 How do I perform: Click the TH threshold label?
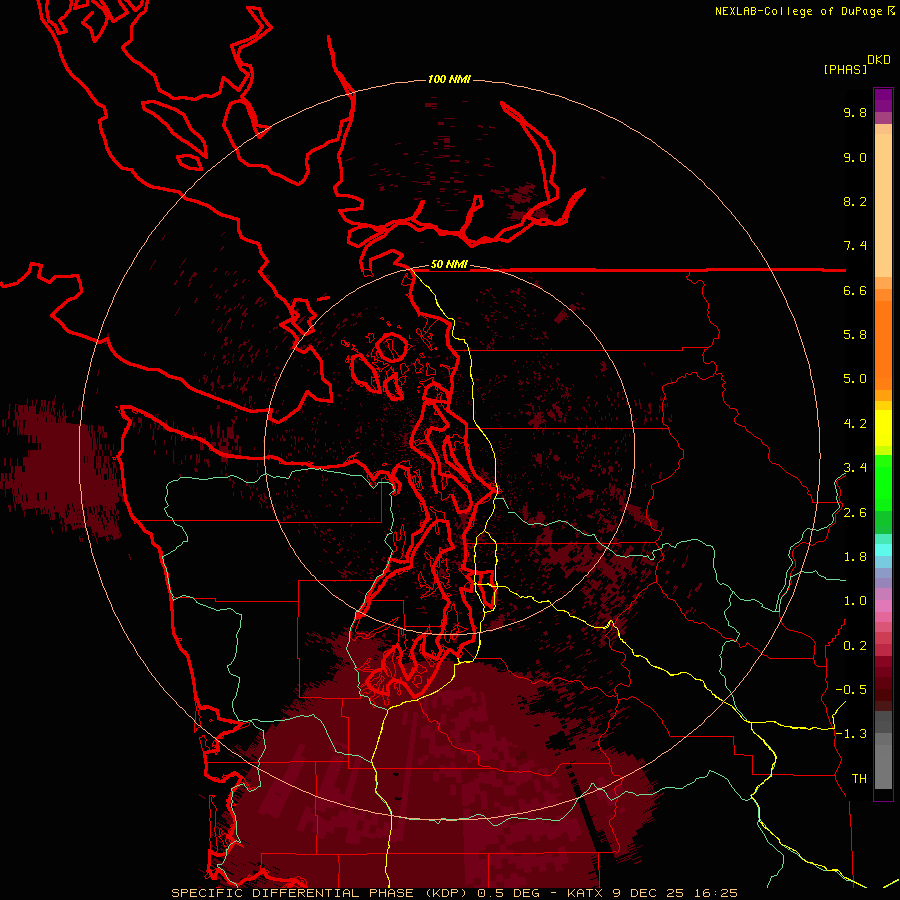click(859, 779)
